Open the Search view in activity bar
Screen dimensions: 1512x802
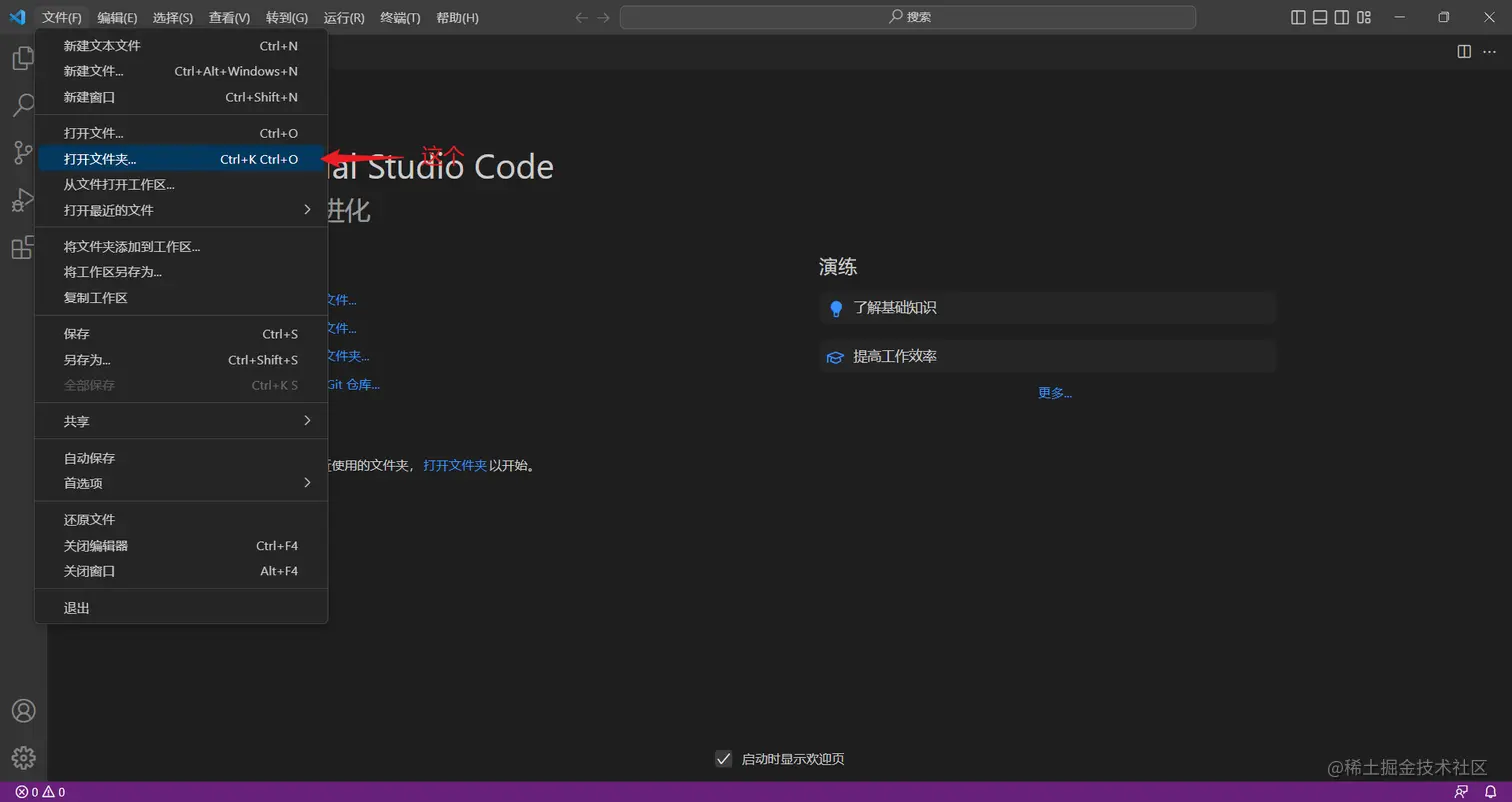tap(22, 105)
